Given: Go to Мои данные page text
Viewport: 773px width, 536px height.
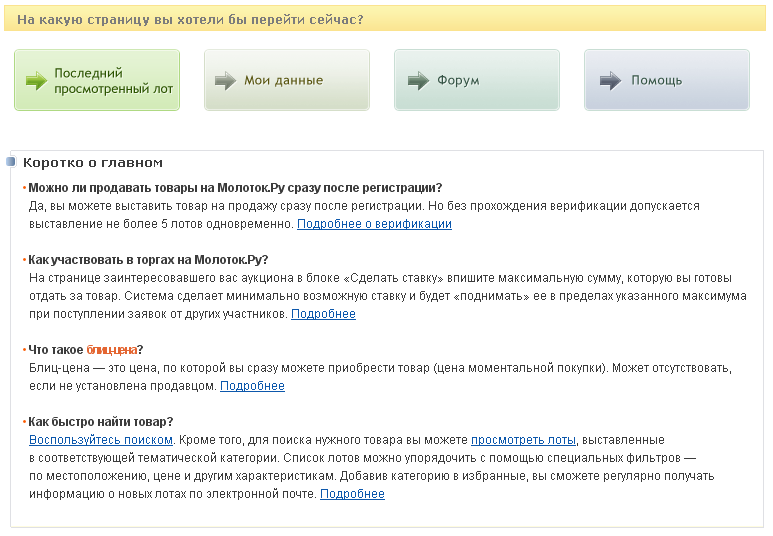Looking at the screenshot, I should pyautogui.click(x=283, y=80).
